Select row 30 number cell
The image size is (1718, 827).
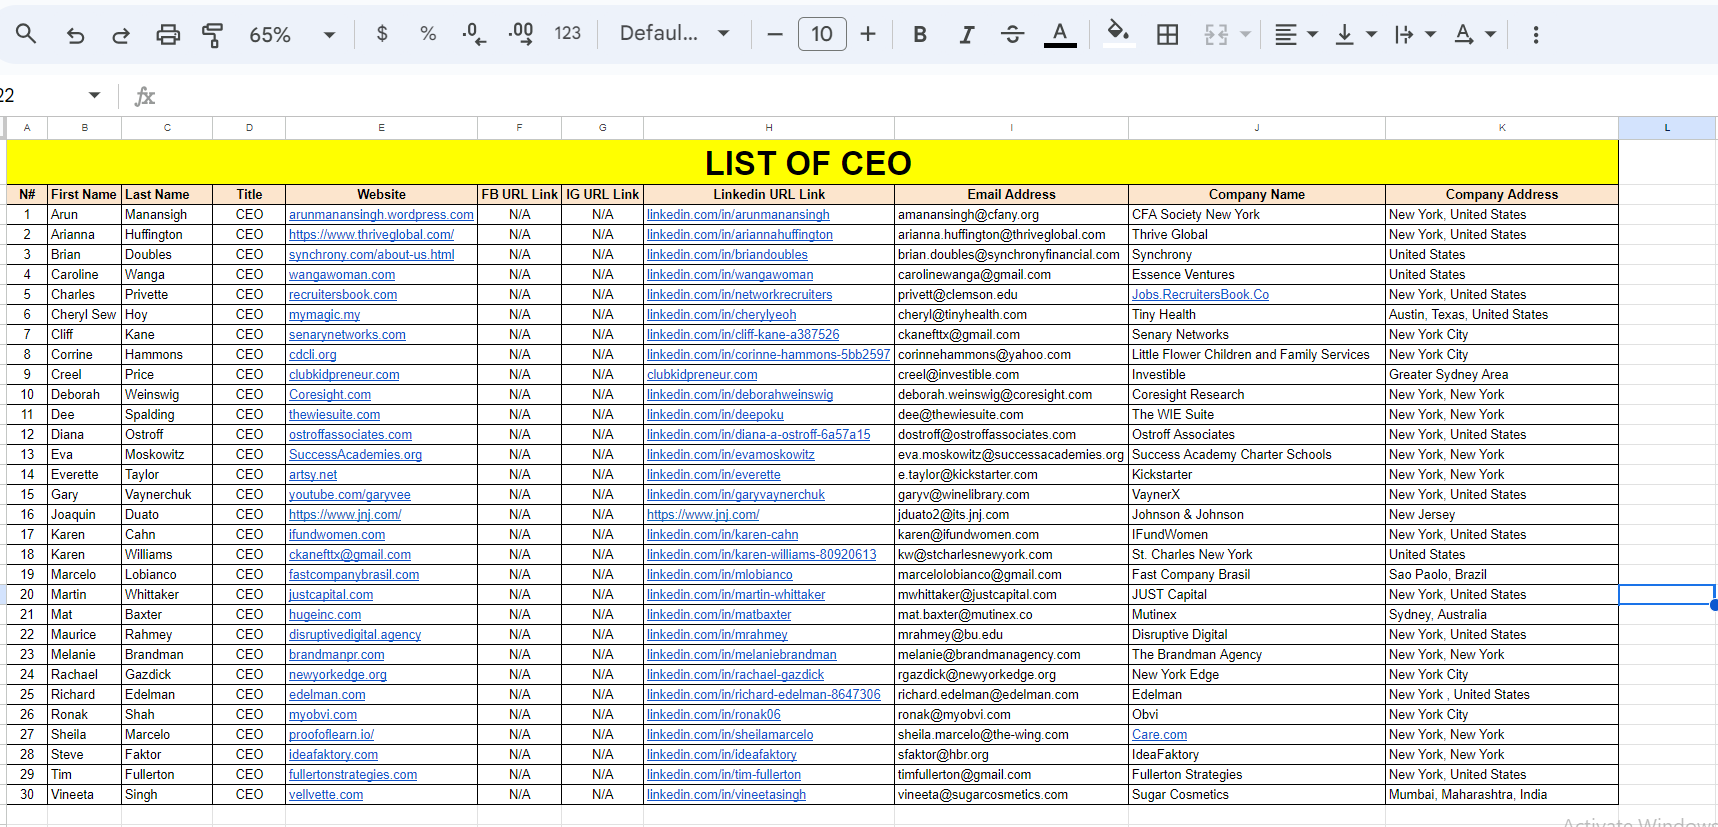coord(27,795)
